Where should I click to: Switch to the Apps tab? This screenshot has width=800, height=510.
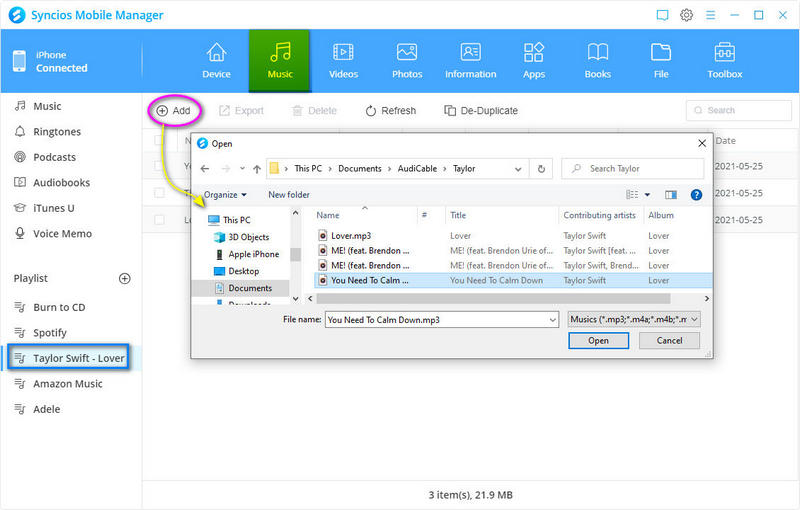click(x=534, y=61)
